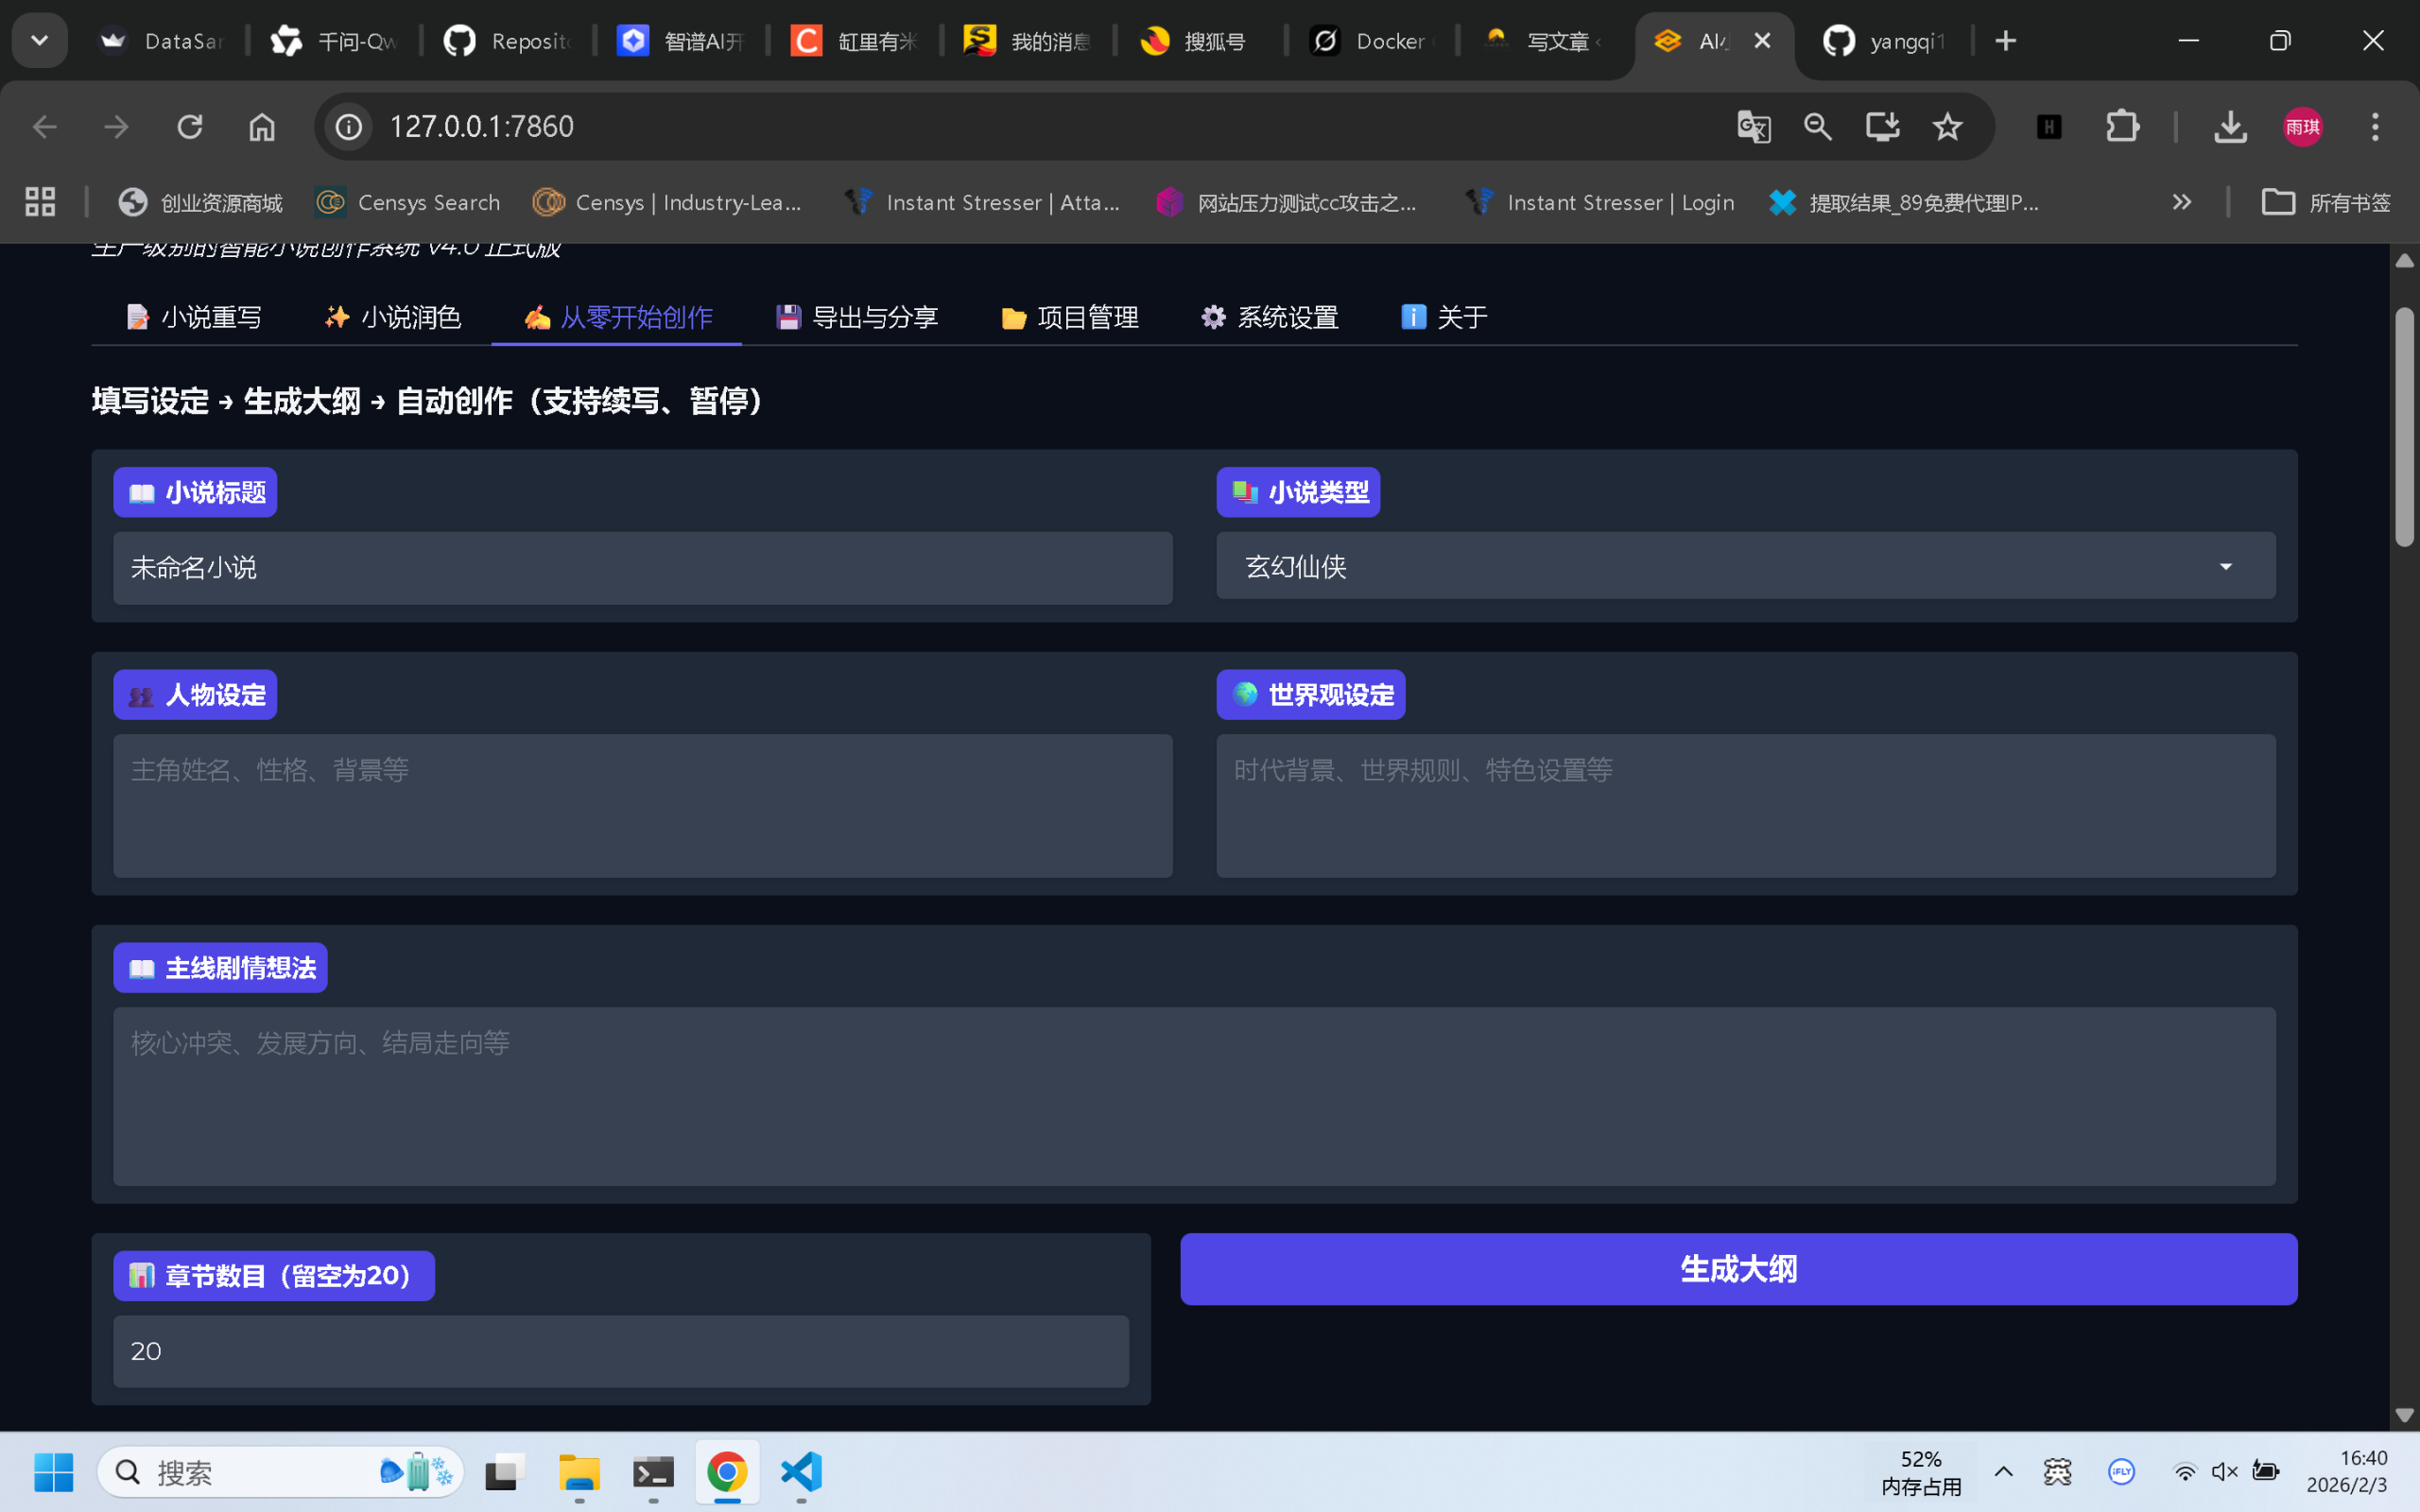Open the Extensions puzzle icon
This screenshot has width=2420, height=1512.
click(x=2122, y=127)
